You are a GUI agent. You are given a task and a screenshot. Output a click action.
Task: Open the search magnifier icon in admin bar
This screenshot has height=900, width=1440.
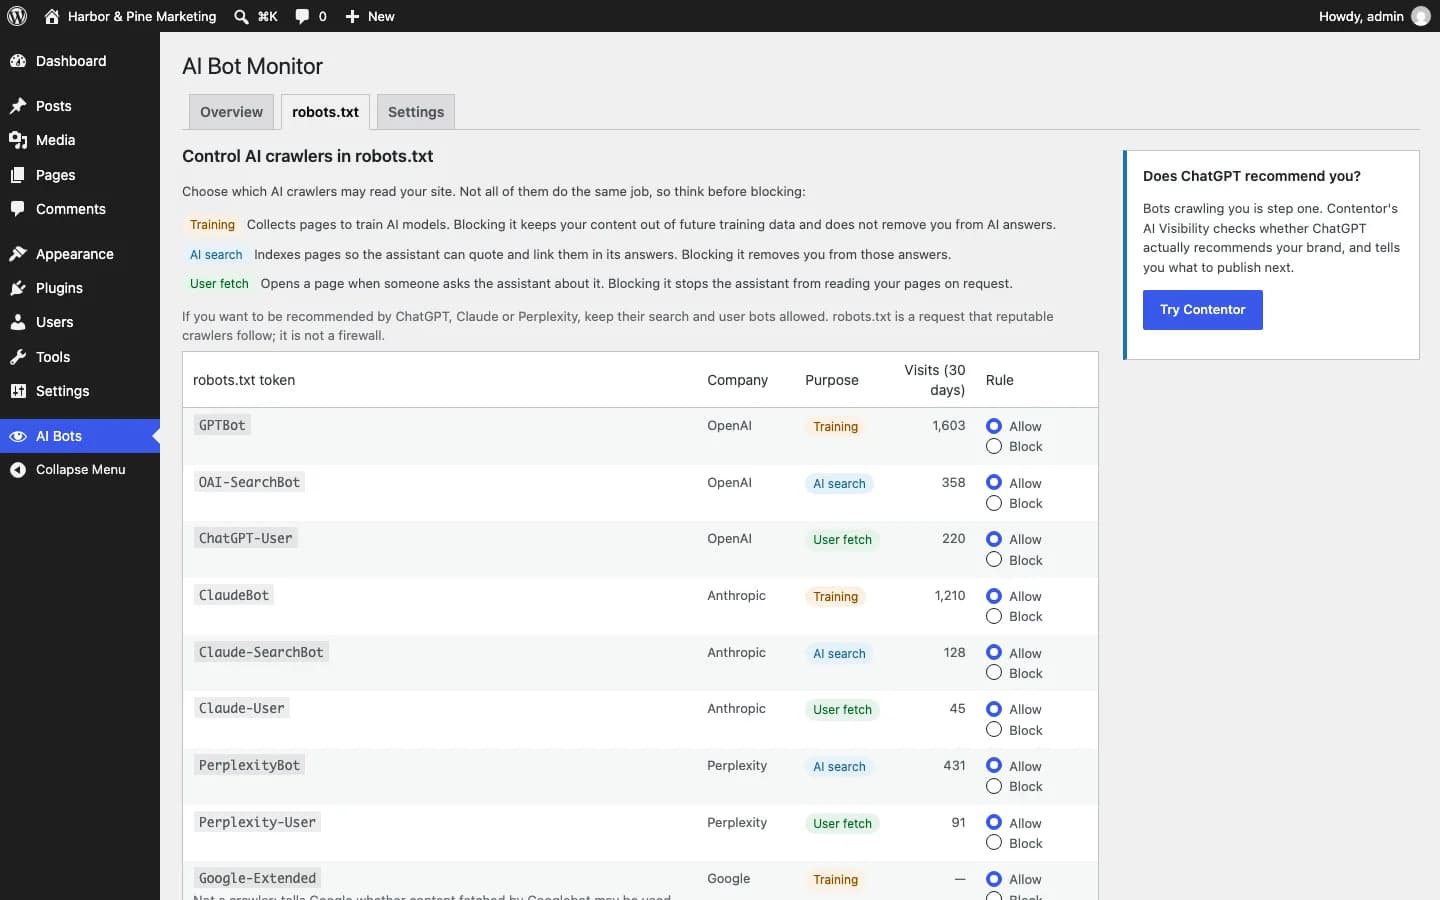tap(241, 16)
